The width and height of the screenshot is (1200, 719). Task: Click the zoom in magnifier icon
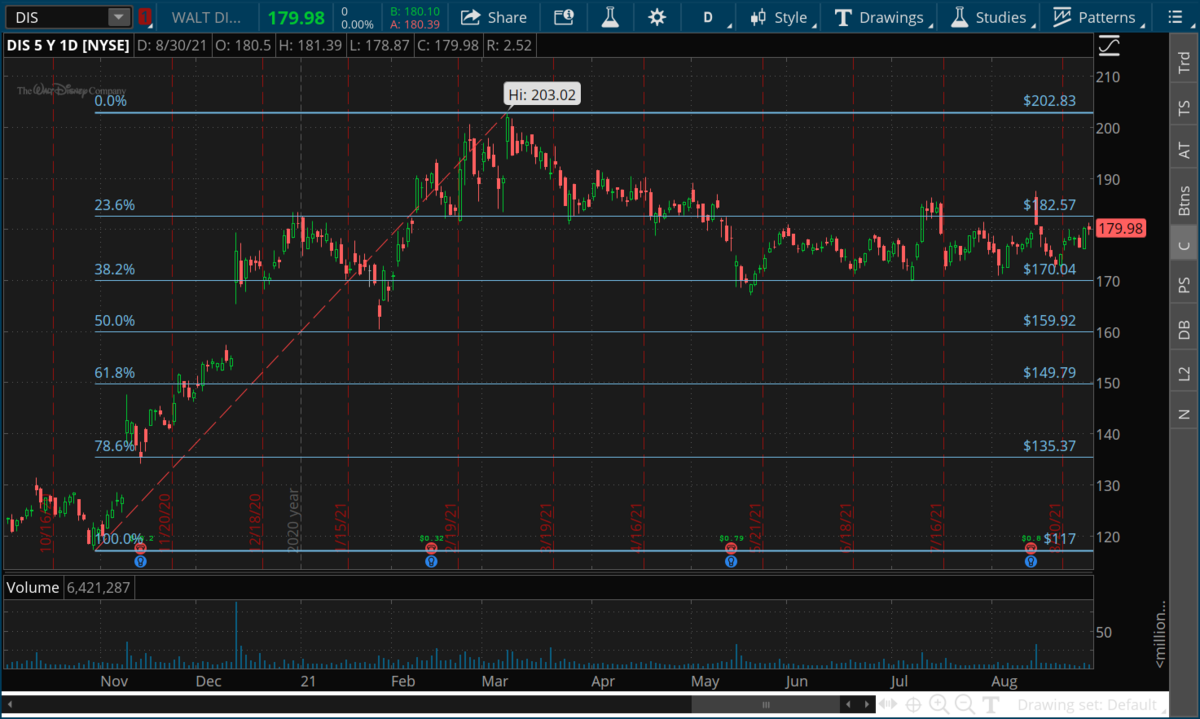940,705
